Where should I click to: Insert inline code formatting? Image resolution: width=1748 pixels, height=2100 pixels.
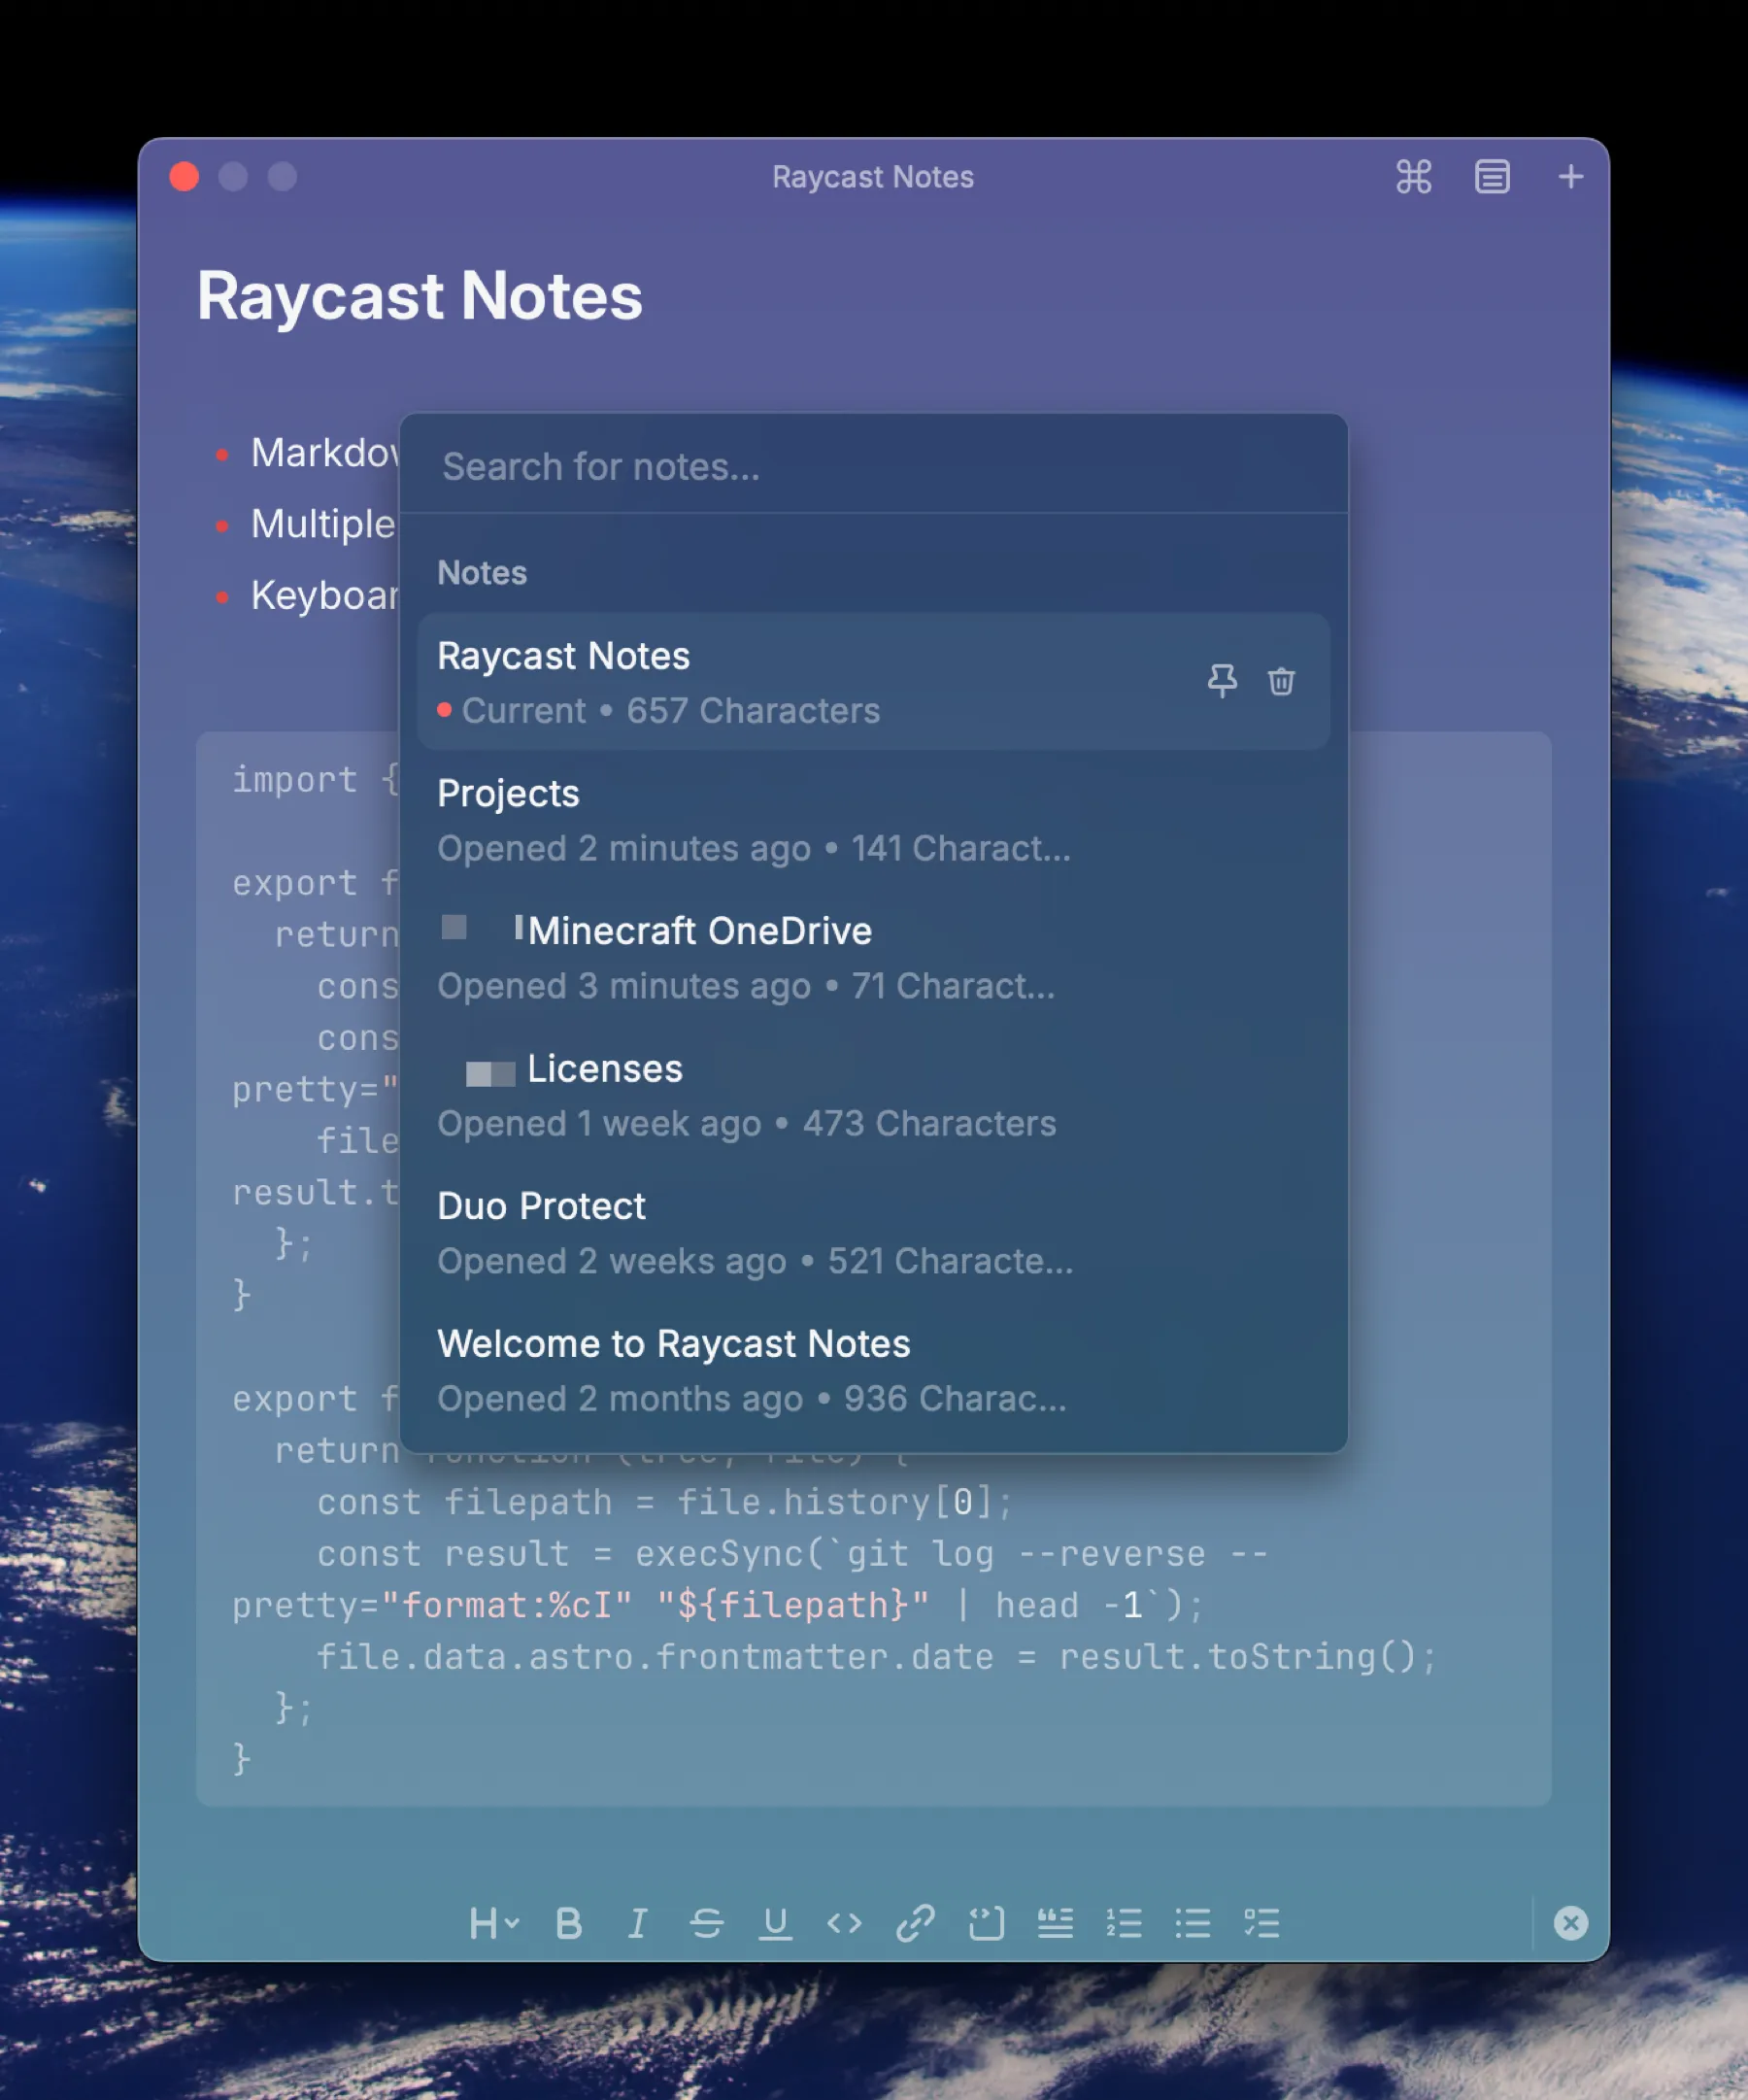845,1922
